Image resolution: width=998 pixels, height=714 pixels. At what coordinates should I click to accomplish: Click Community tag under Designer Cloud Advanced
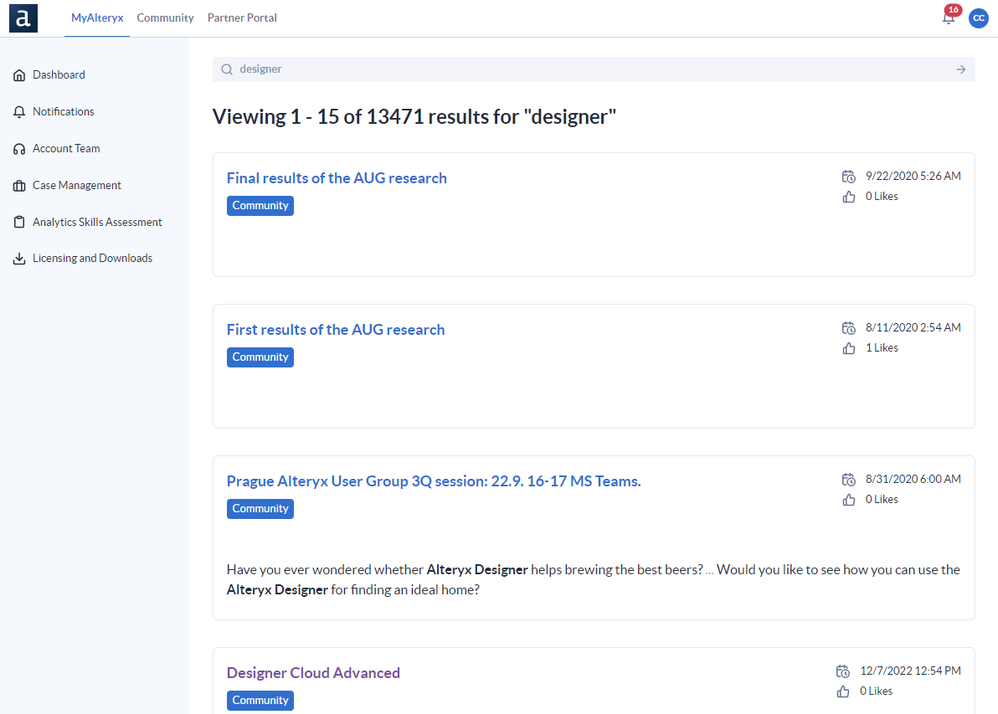(x=260, y=700)
